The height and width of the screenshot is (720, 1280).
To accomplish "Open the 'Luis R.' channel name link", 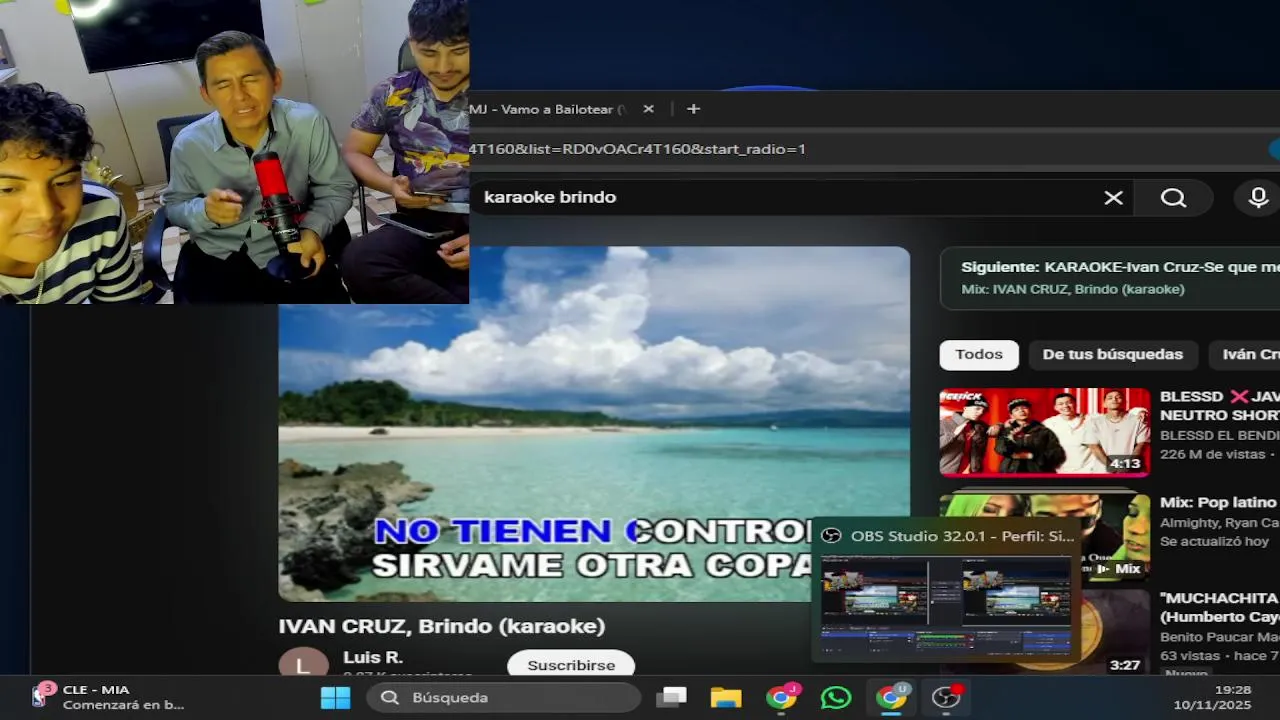I will pos(372,657).
